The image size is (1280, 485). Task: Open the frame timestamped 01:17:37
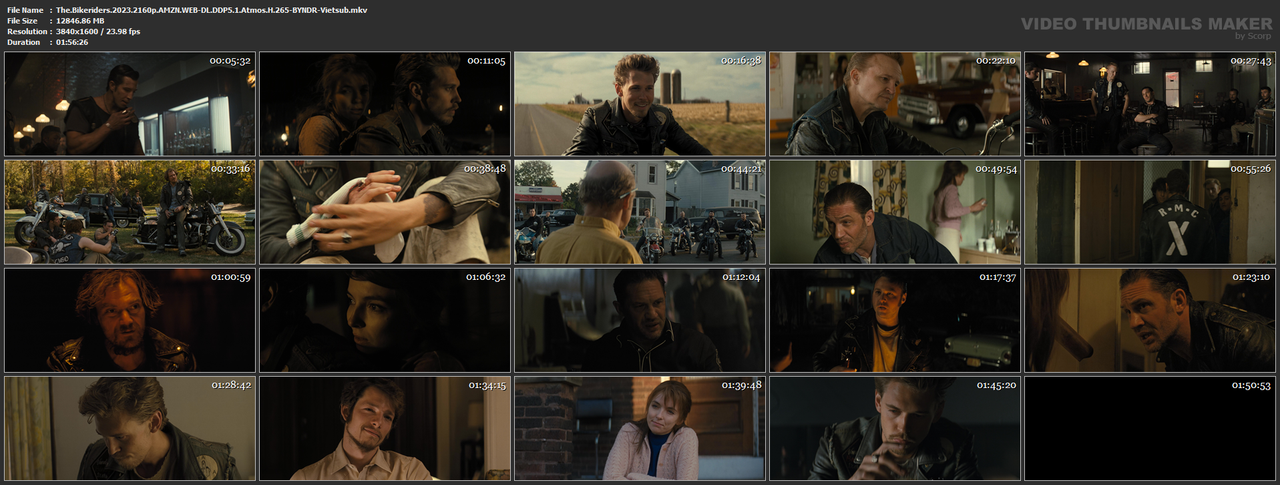coord(895,320)
